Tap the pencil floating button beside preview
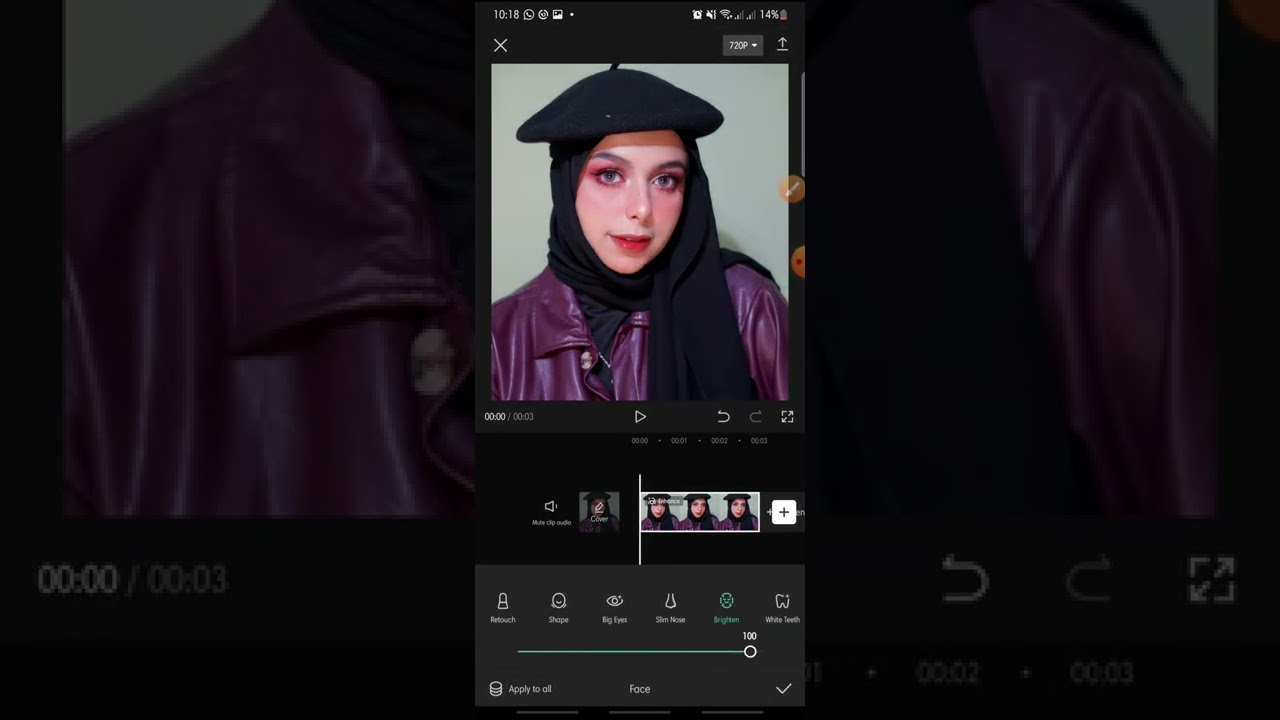Screen dimensions: 1280x720 [x=792, y=188]
